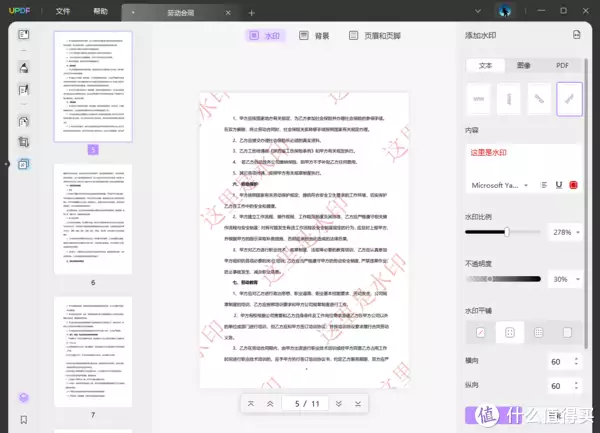Select upward diagonal watermark orientation preset
The width and height of the screenshot is (600, 433).
(569, 99)
